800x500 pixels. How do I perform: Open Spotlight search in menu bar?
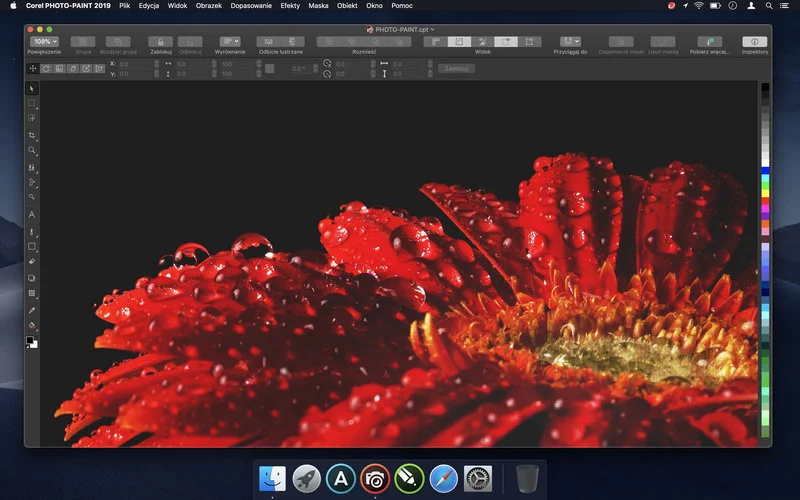coord(768,6)
